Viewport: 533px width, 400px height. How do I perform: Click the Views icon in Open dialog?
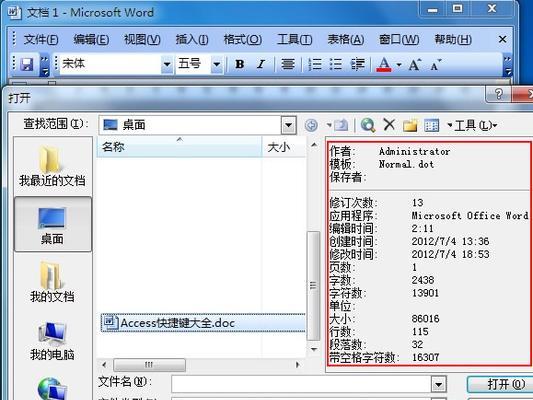(432, 125)
